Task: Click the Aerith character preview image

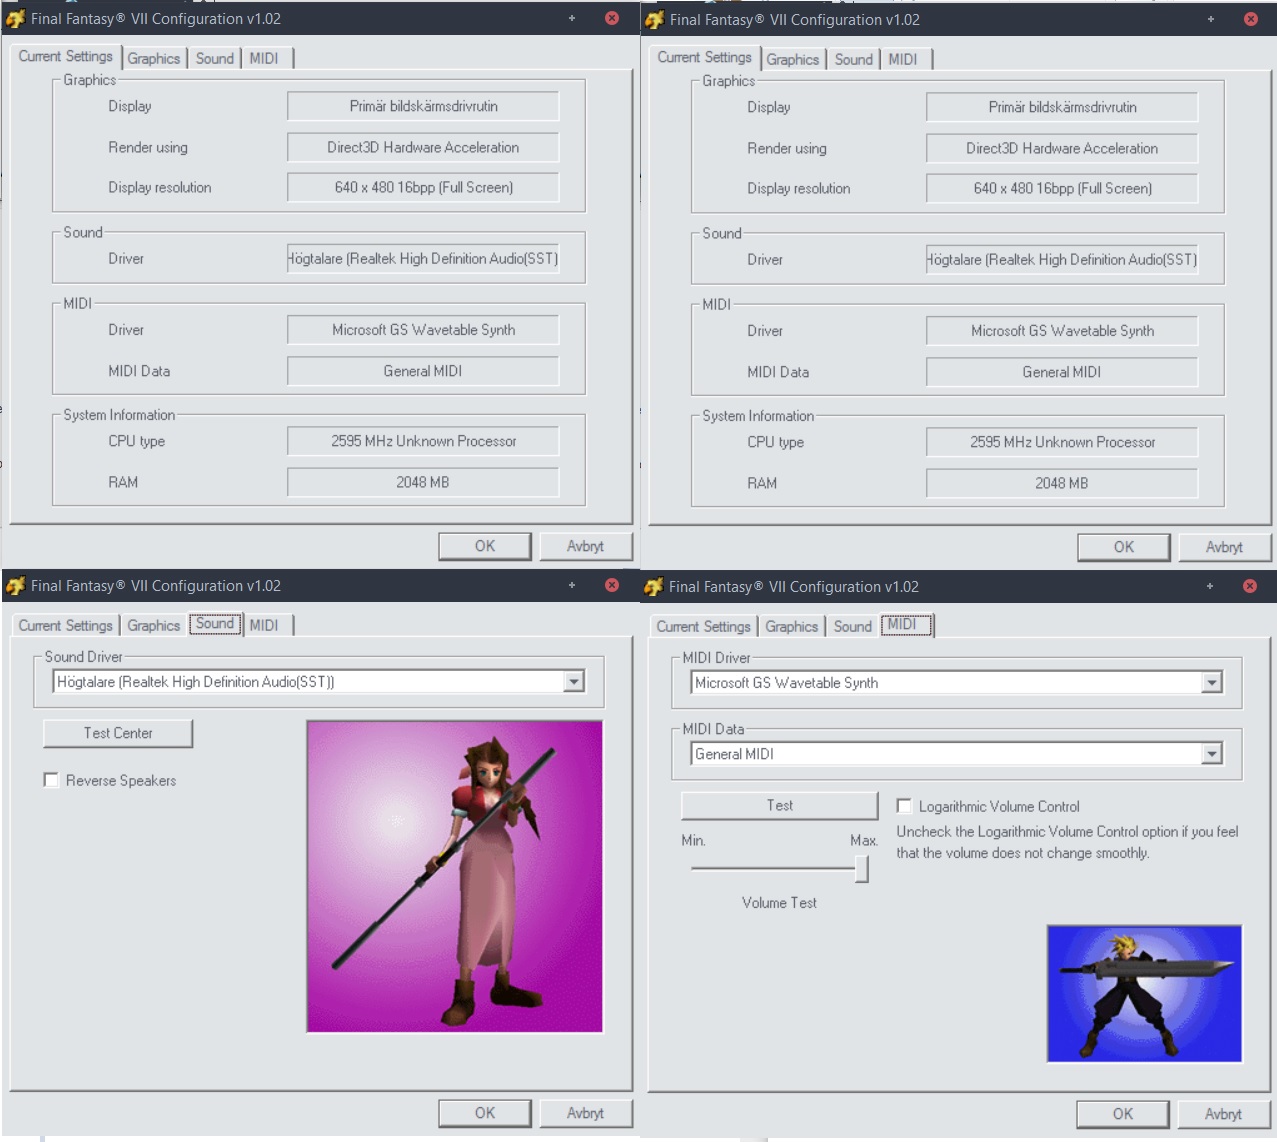Action: click(454, 876)
